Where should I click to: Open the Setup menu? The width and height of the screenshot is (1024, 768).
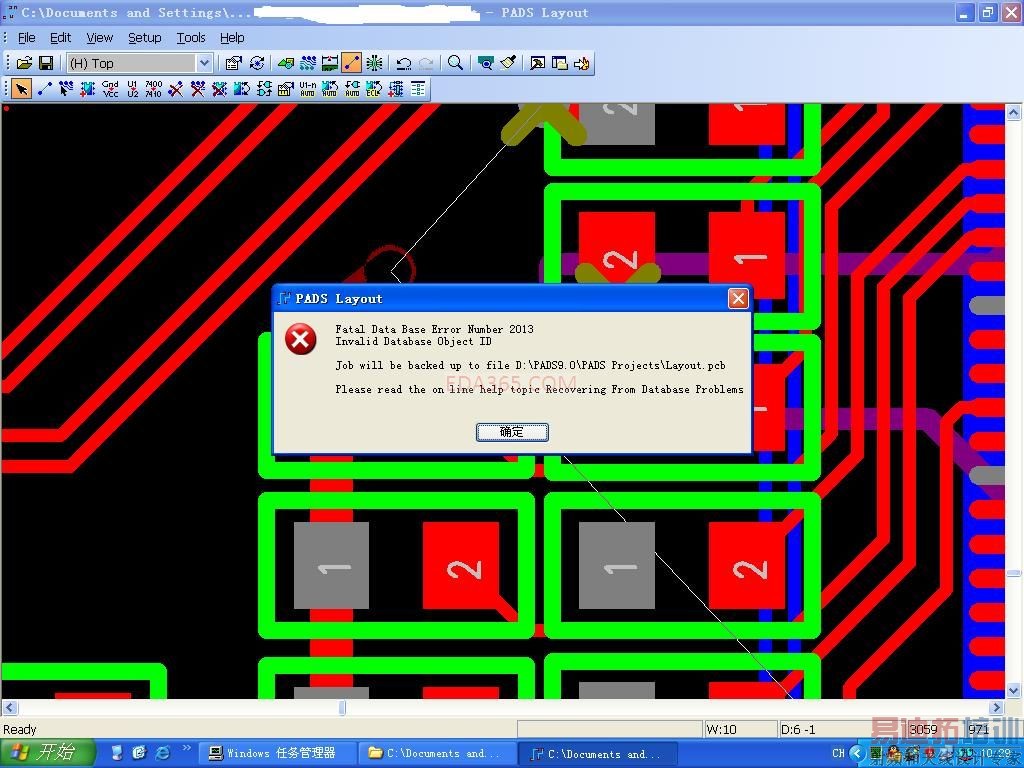tap(144, 38)
